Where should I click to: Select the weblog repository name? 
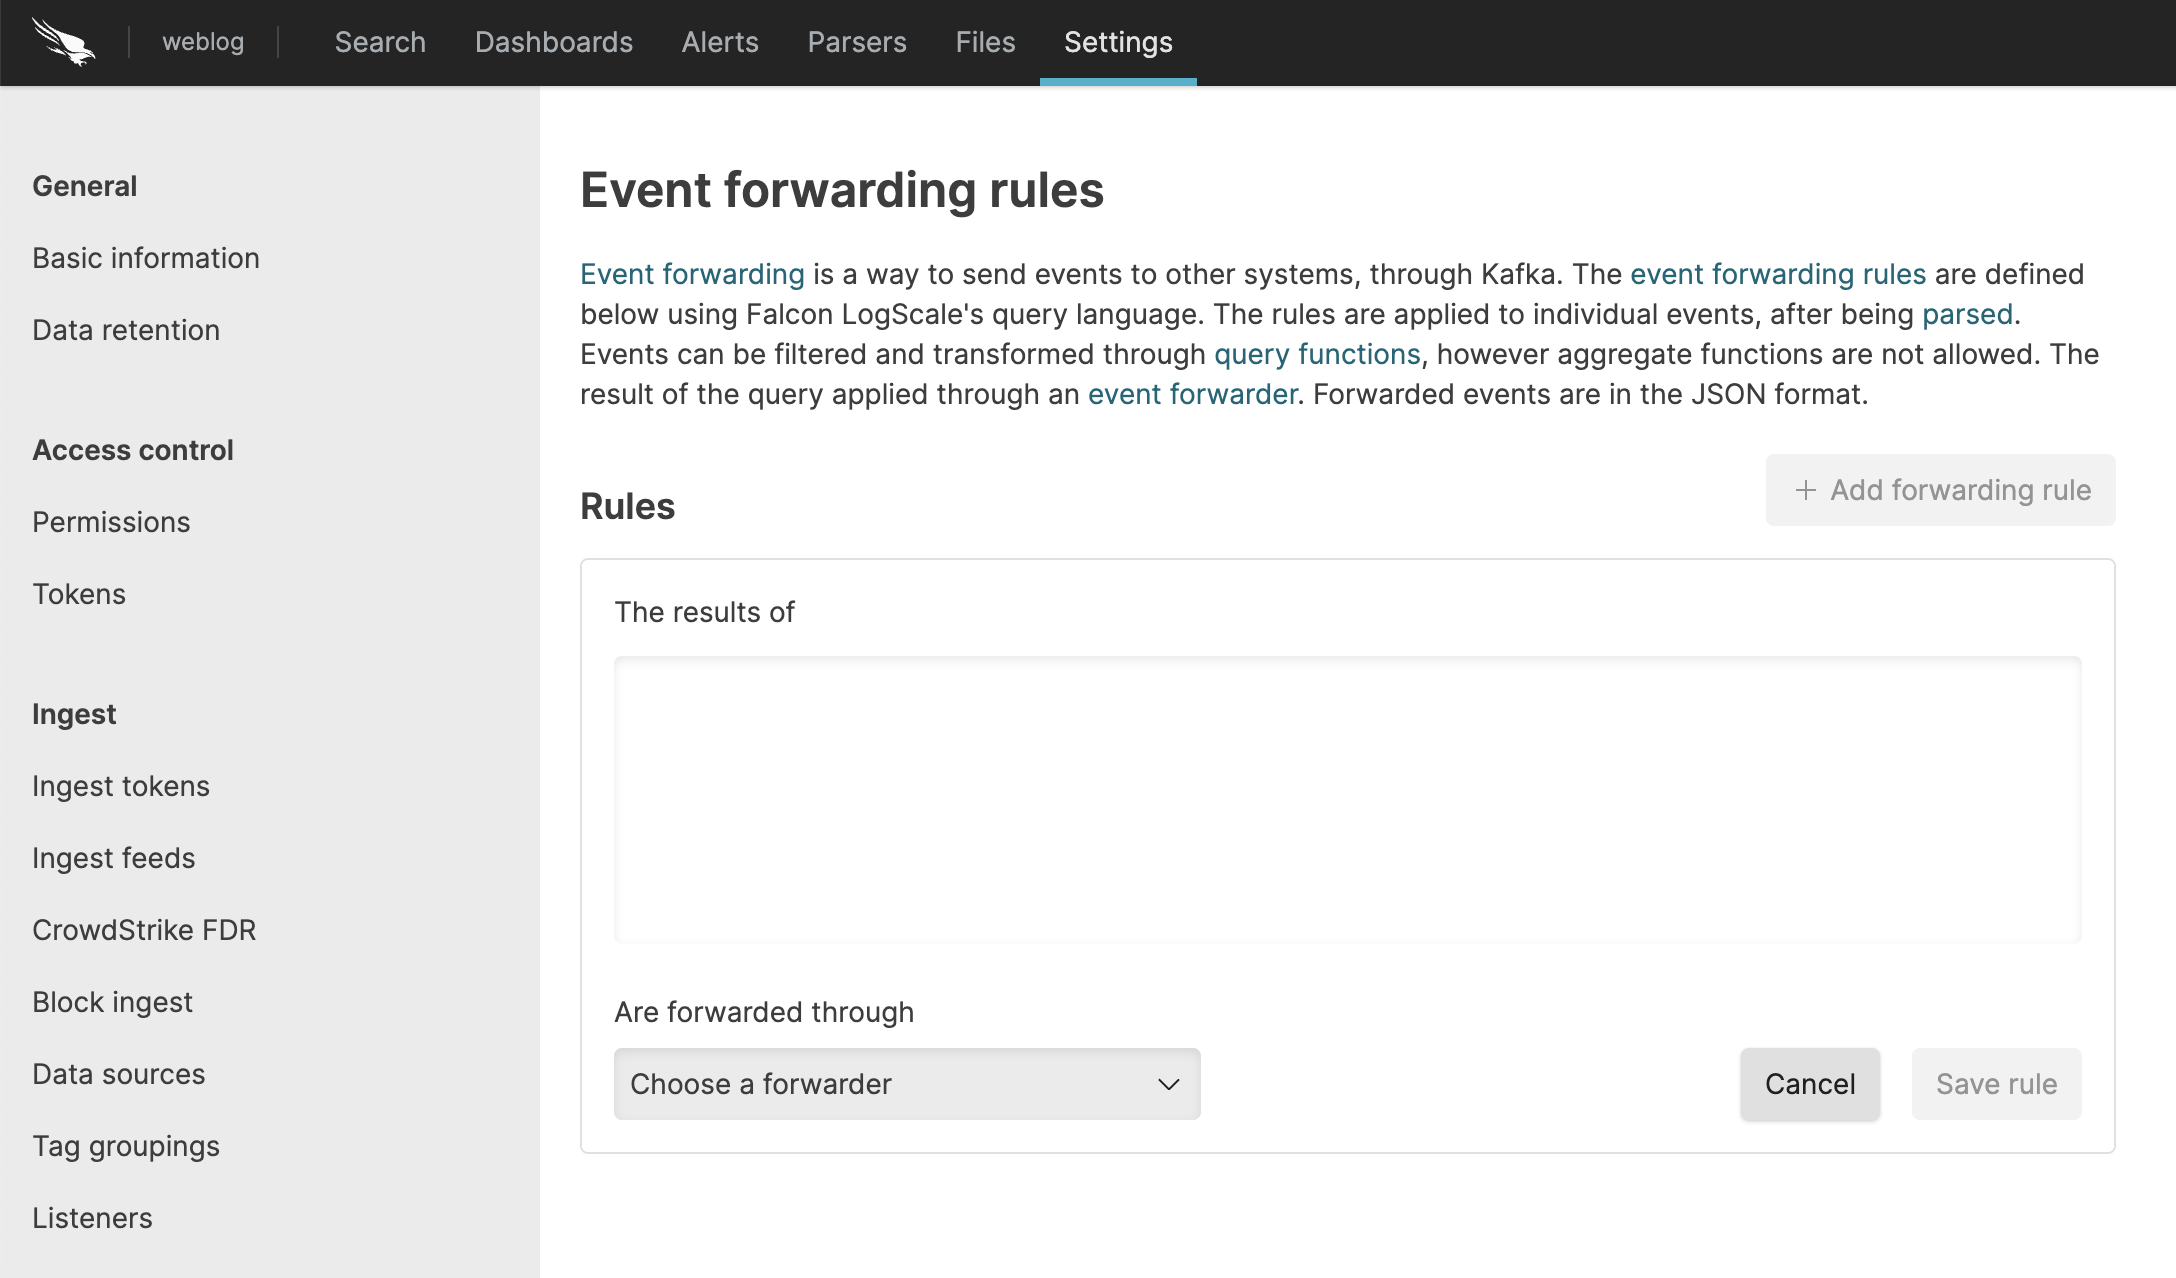[x=202, y=42]
